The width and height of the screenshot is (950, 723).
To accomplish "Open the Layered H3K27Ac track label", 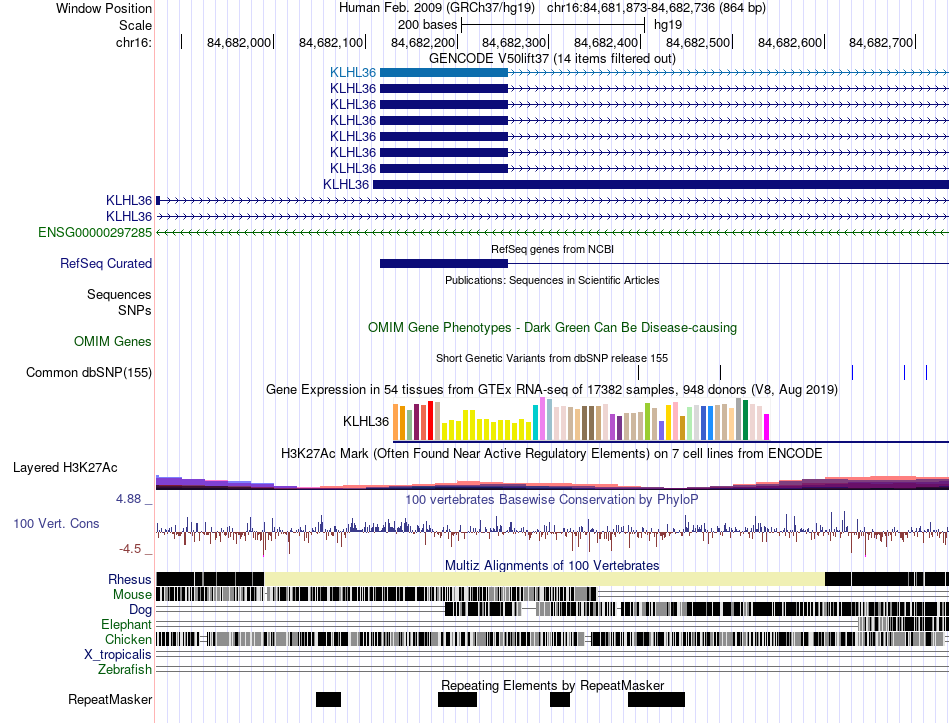I will pyautogui.click(x=65, y=468).
